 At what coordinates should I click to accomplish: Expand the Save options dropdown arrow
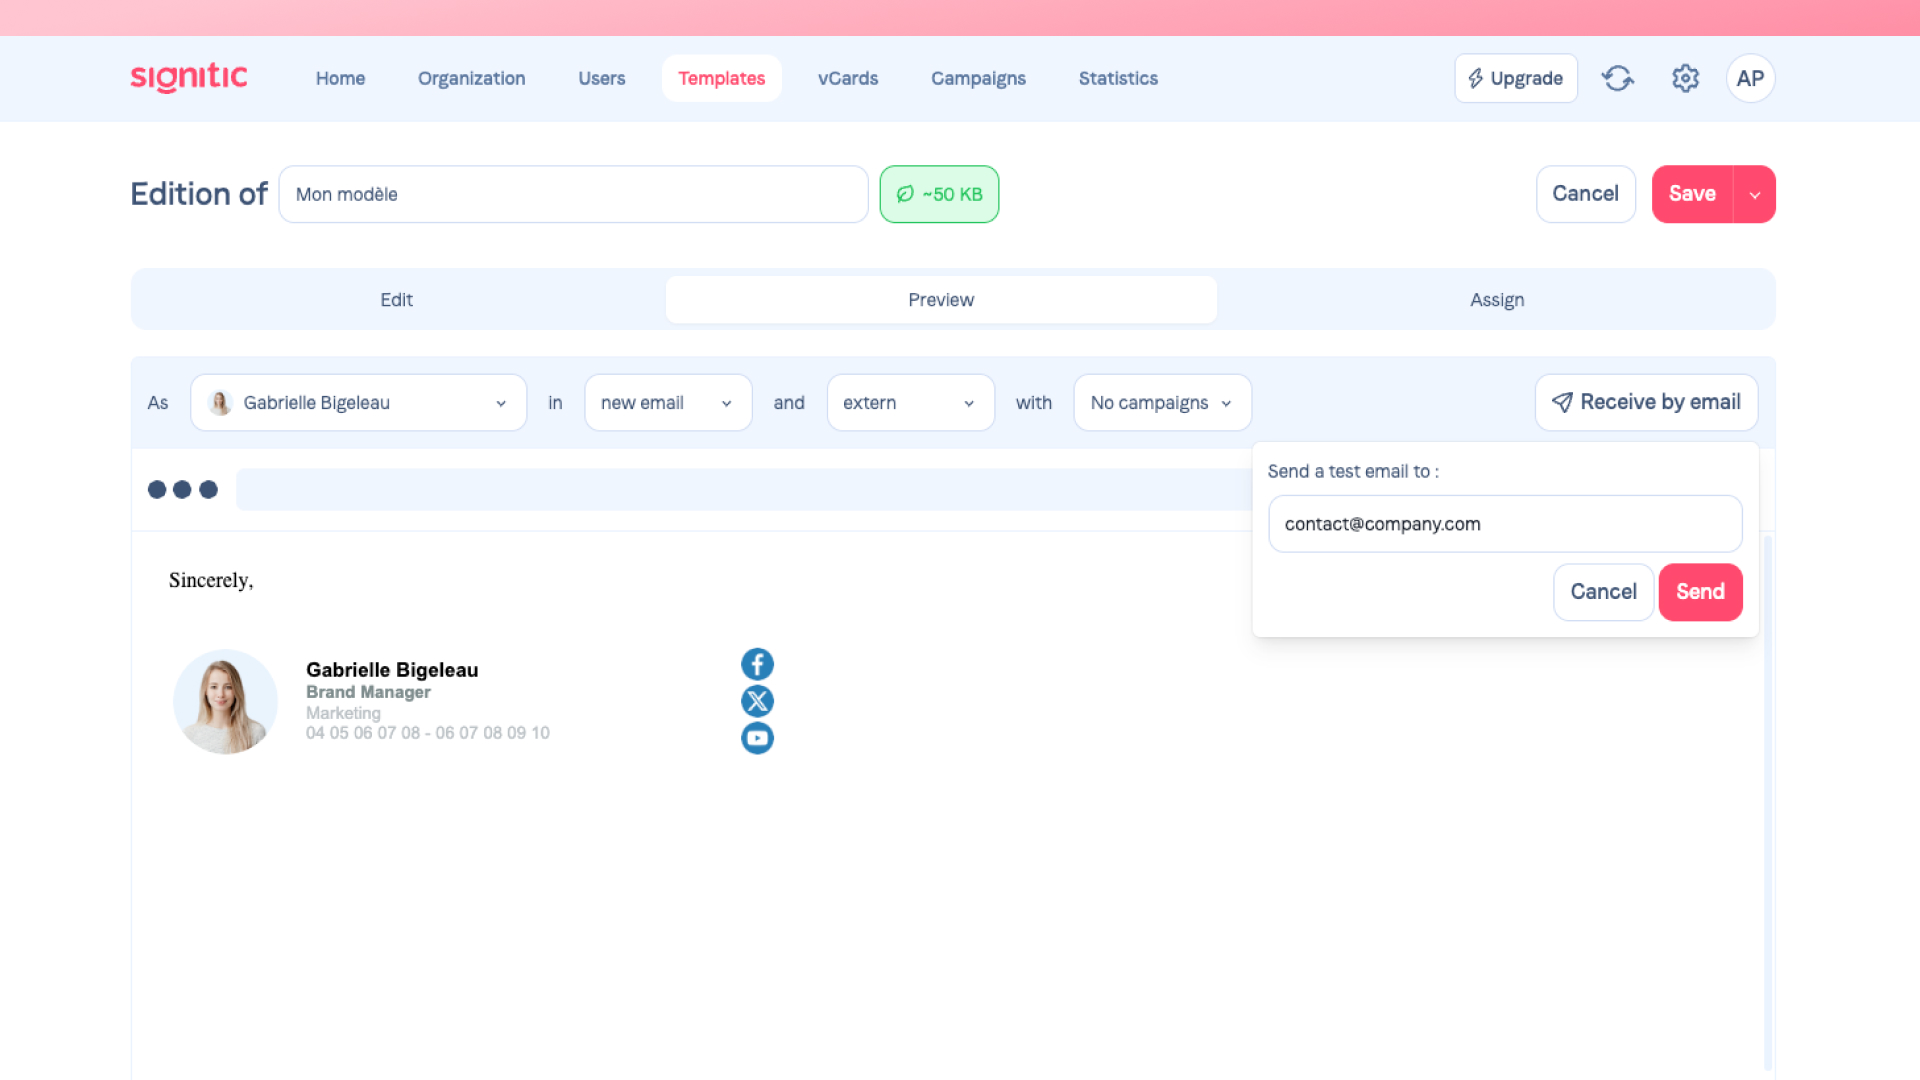click(x=1755, y=194)
